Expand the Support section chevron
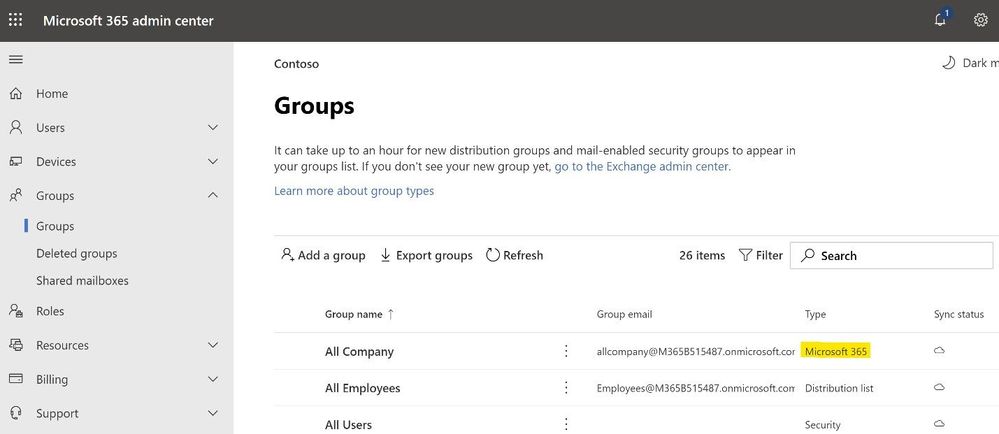 click(213, 413)
